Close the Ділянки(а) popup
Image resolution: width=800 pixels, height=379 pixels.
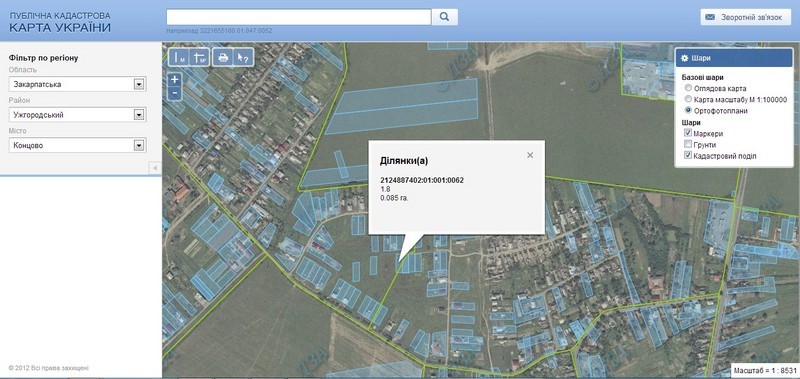coord(530,155)
